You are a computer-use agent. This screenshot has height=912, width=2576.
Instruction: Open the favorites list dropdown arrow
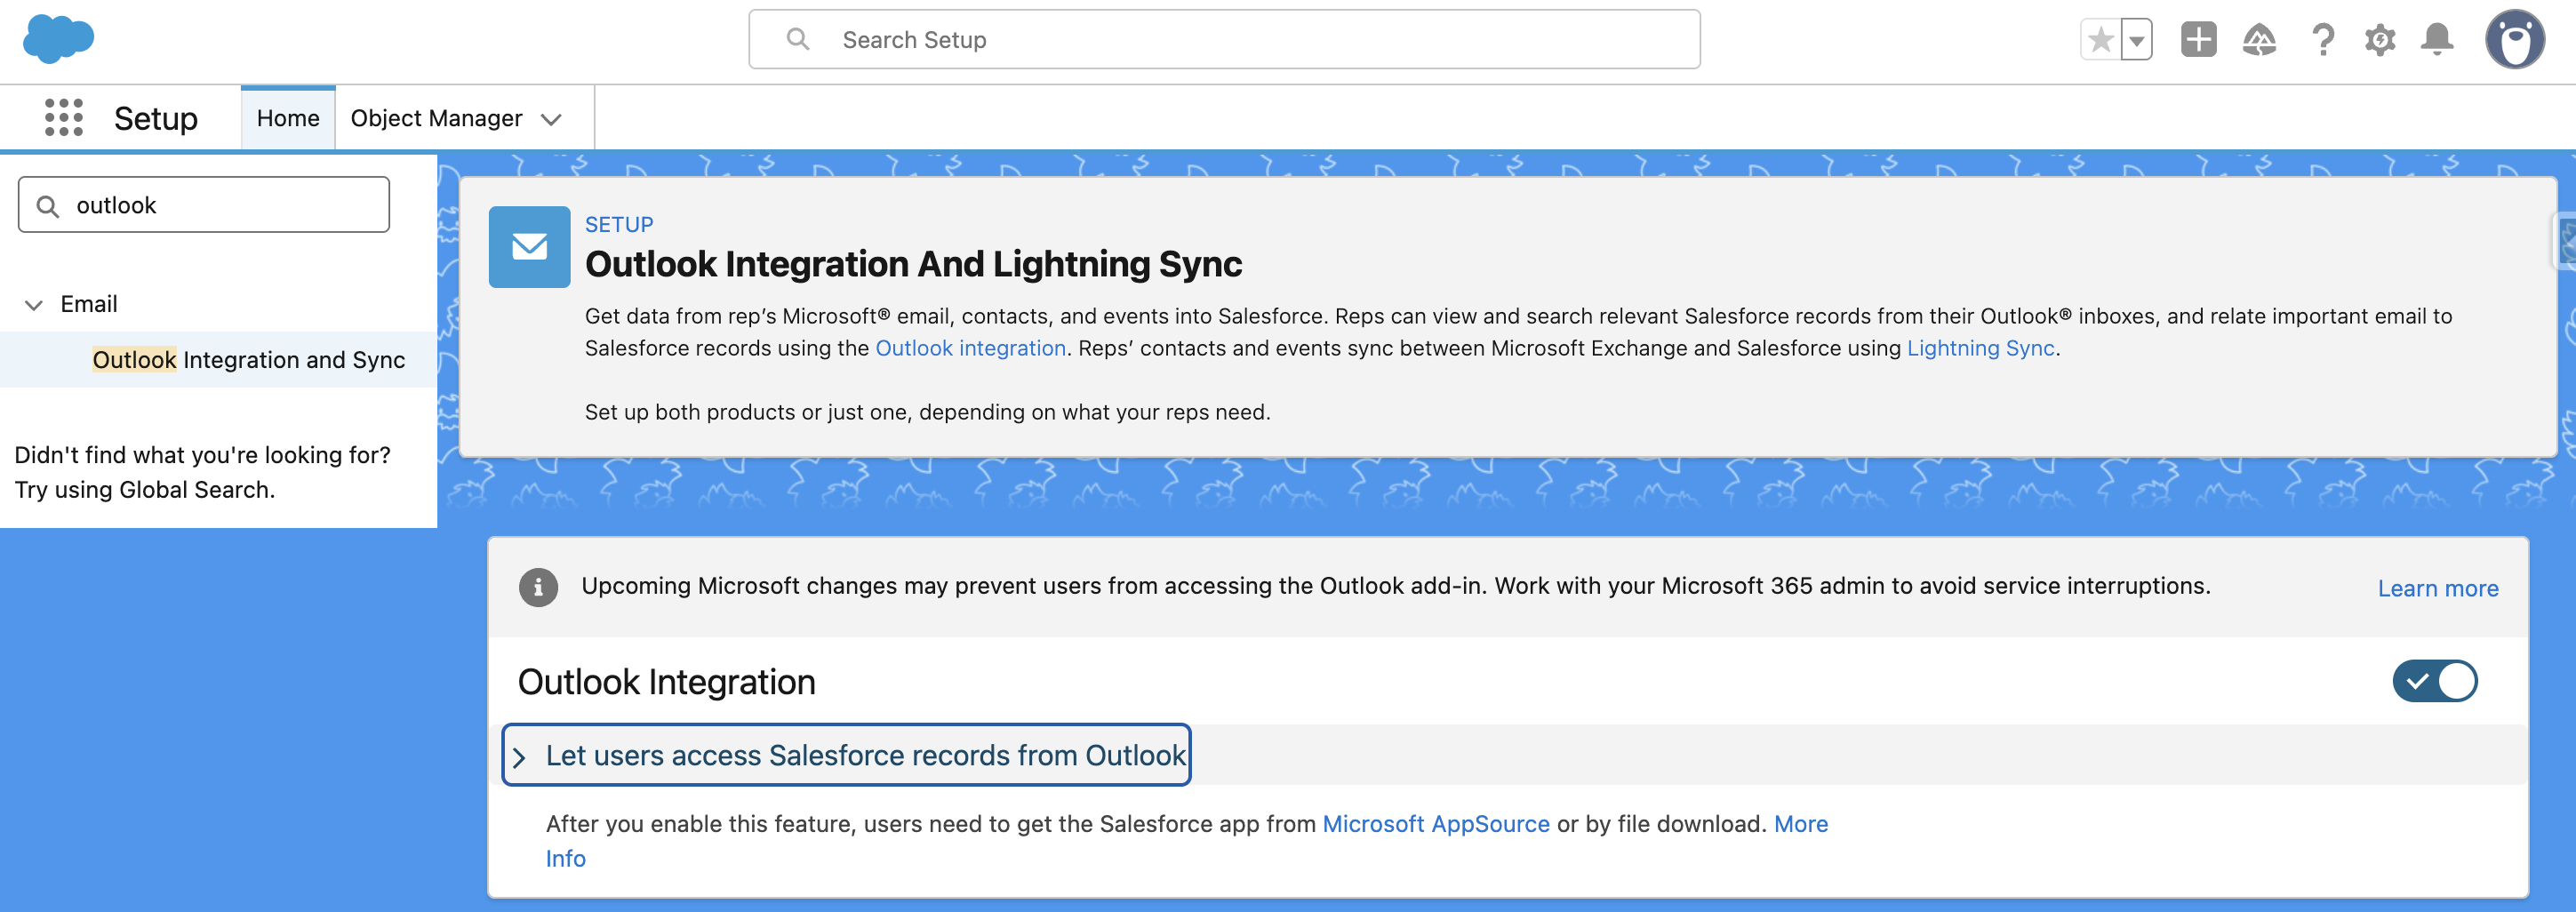click(x=2136, y=41)
